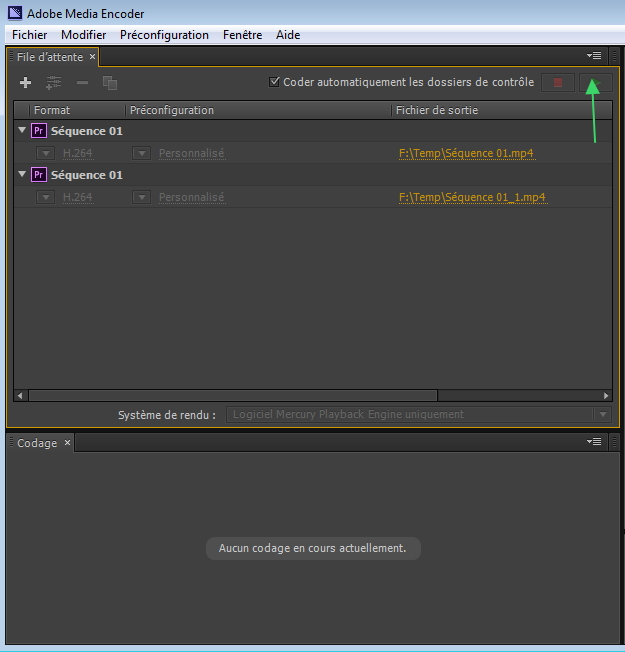
Task: Click the Adobe Media Encoder title bar icon
Action: (15, 13)
